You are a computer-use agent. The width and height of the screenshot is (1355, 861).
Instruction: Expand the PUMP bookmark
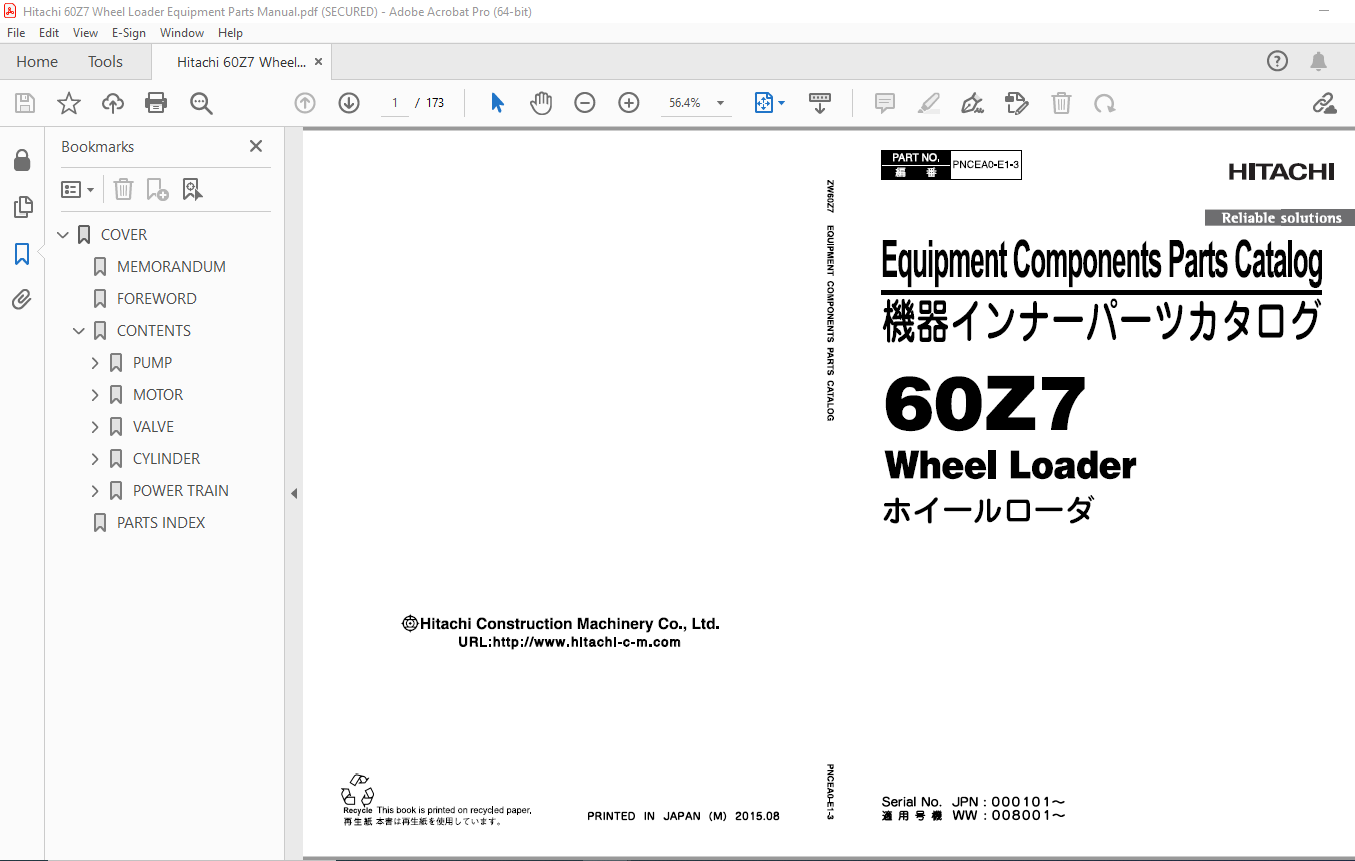click(95, 363)
